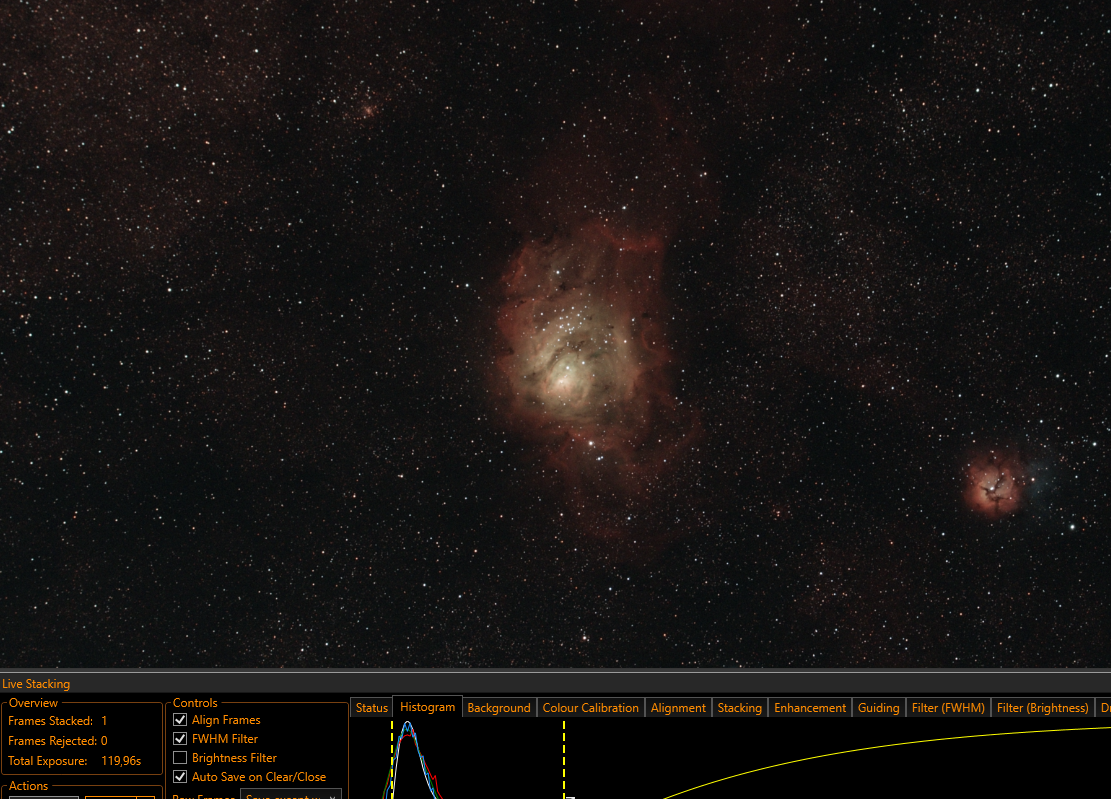Open the Colour Calibration tab

pos(590,708)
